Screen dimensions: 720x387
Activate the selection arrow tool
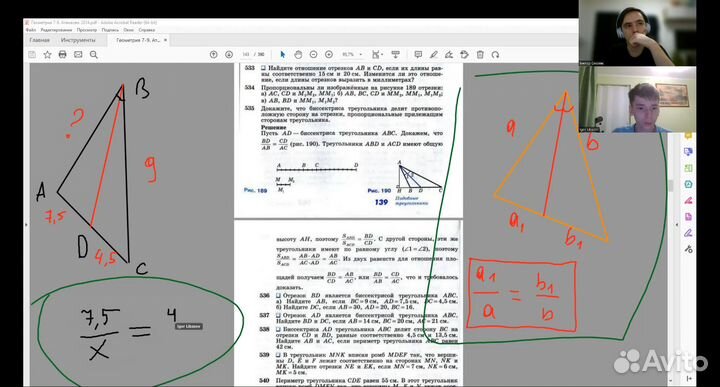pos(282,55)
